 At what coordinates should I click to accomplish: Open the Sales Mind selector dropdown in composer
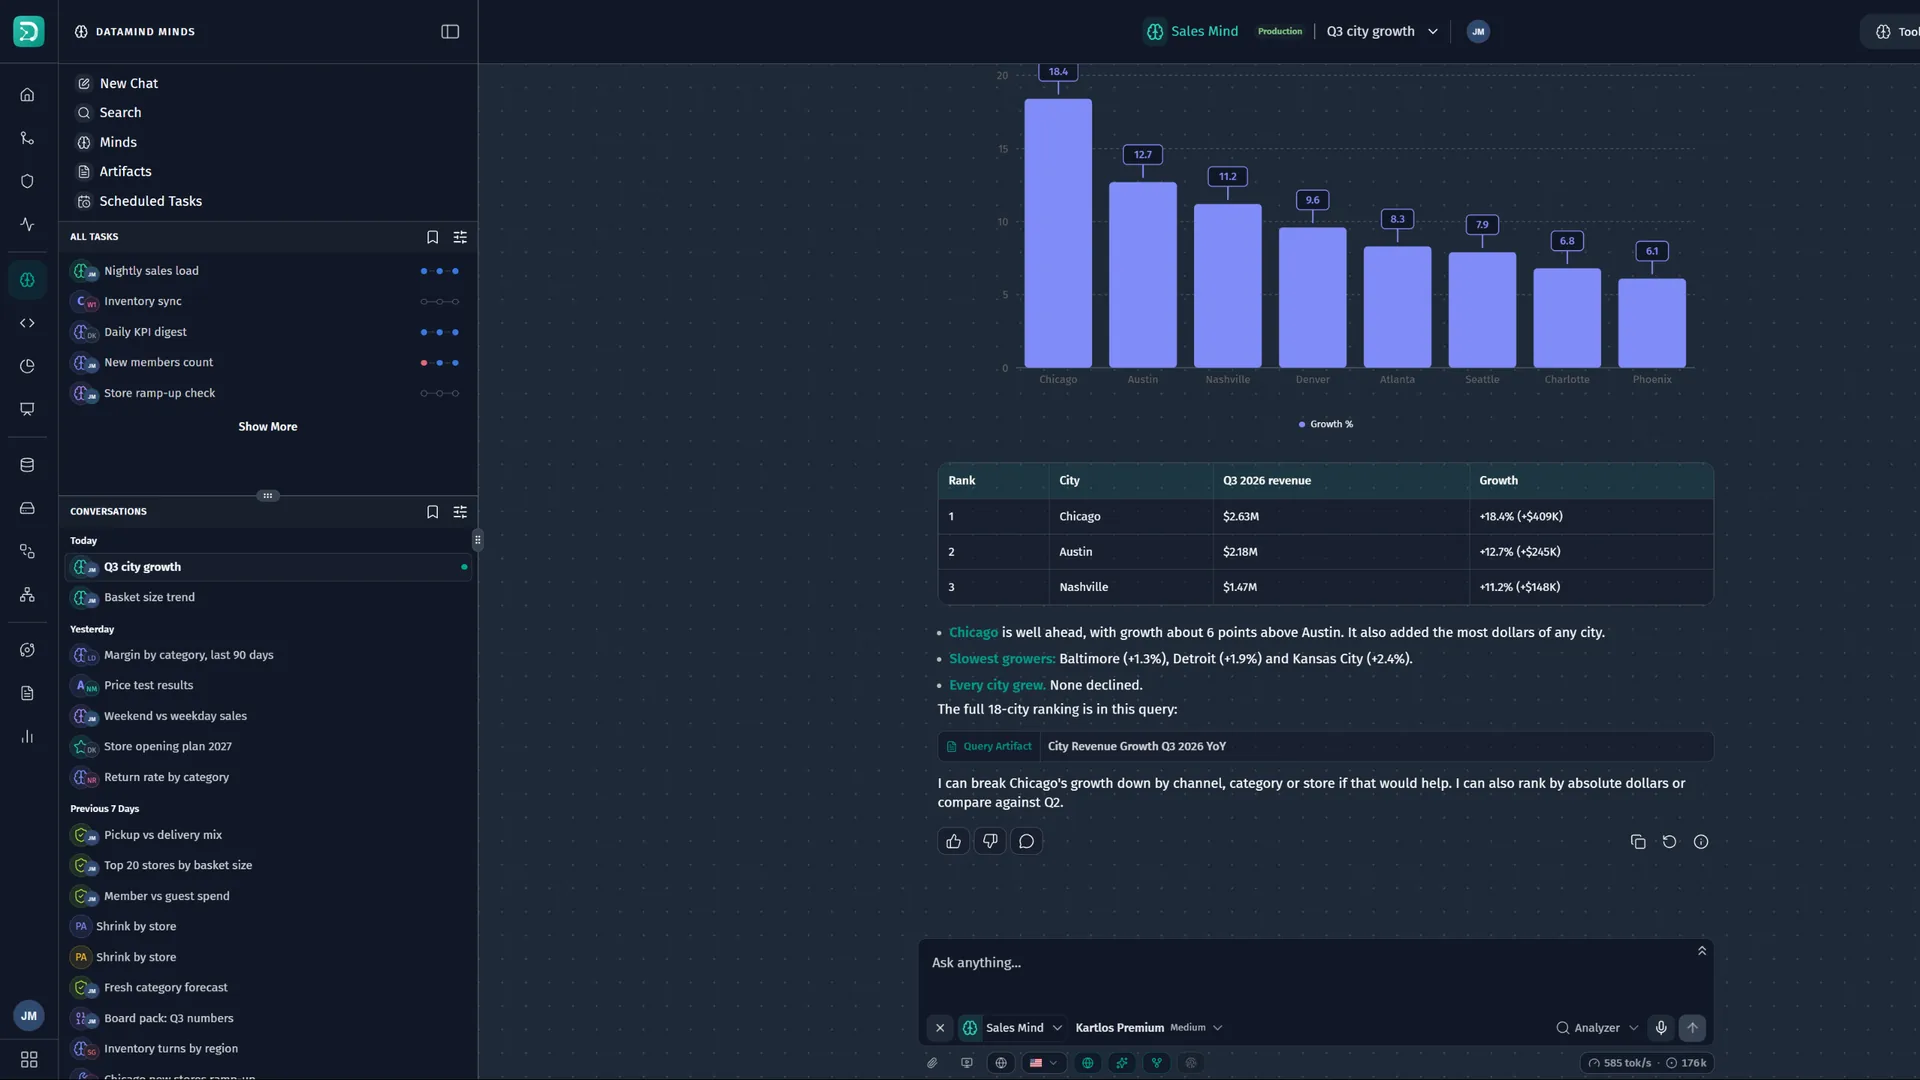click(x=1014, y=1028)
